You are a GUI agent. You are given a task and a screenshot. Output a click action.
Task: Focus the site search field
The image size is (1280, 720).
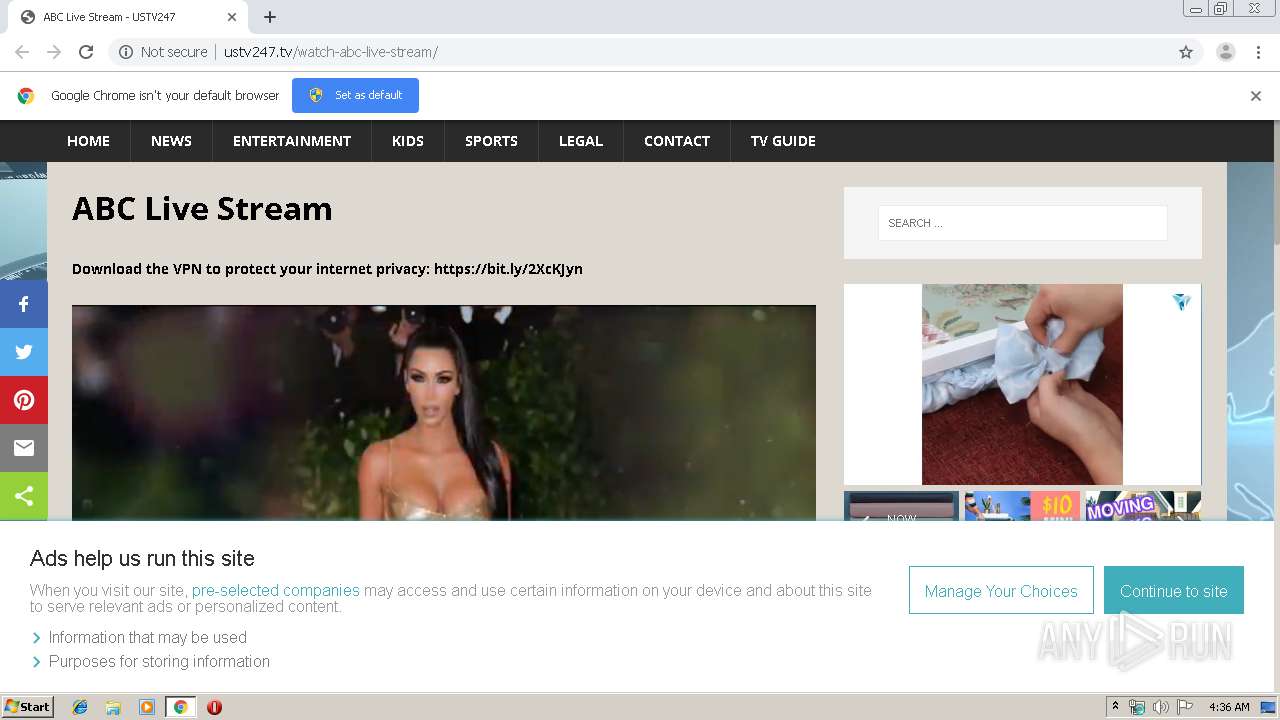click(x=1022, y=223)
